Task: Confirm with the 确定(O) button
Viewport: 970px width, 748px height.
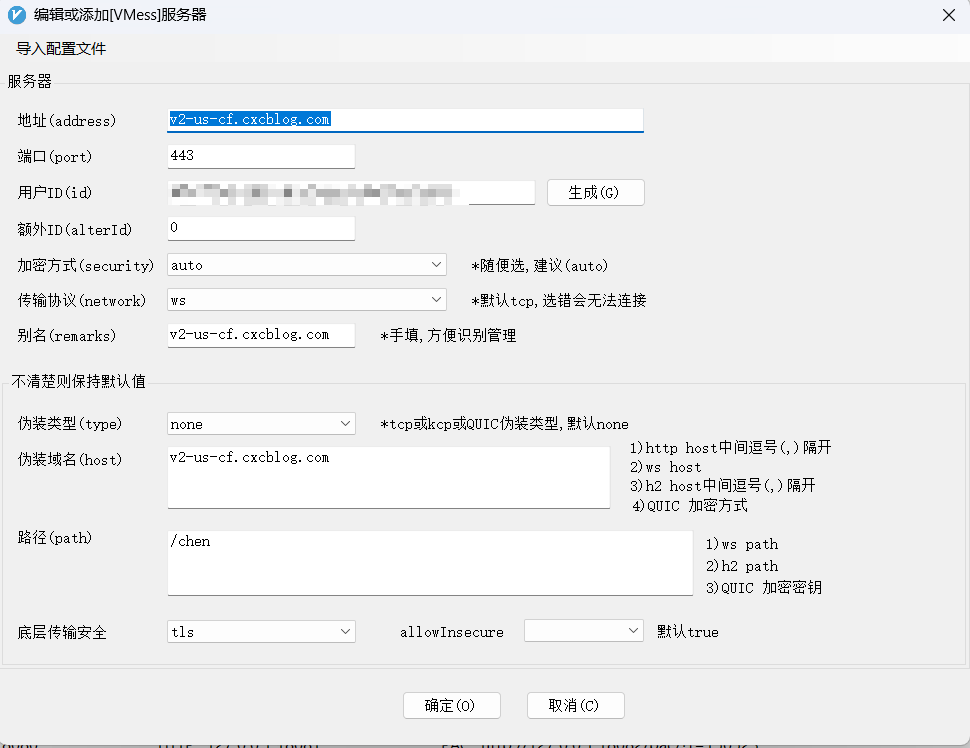Action: click(452, 705)
